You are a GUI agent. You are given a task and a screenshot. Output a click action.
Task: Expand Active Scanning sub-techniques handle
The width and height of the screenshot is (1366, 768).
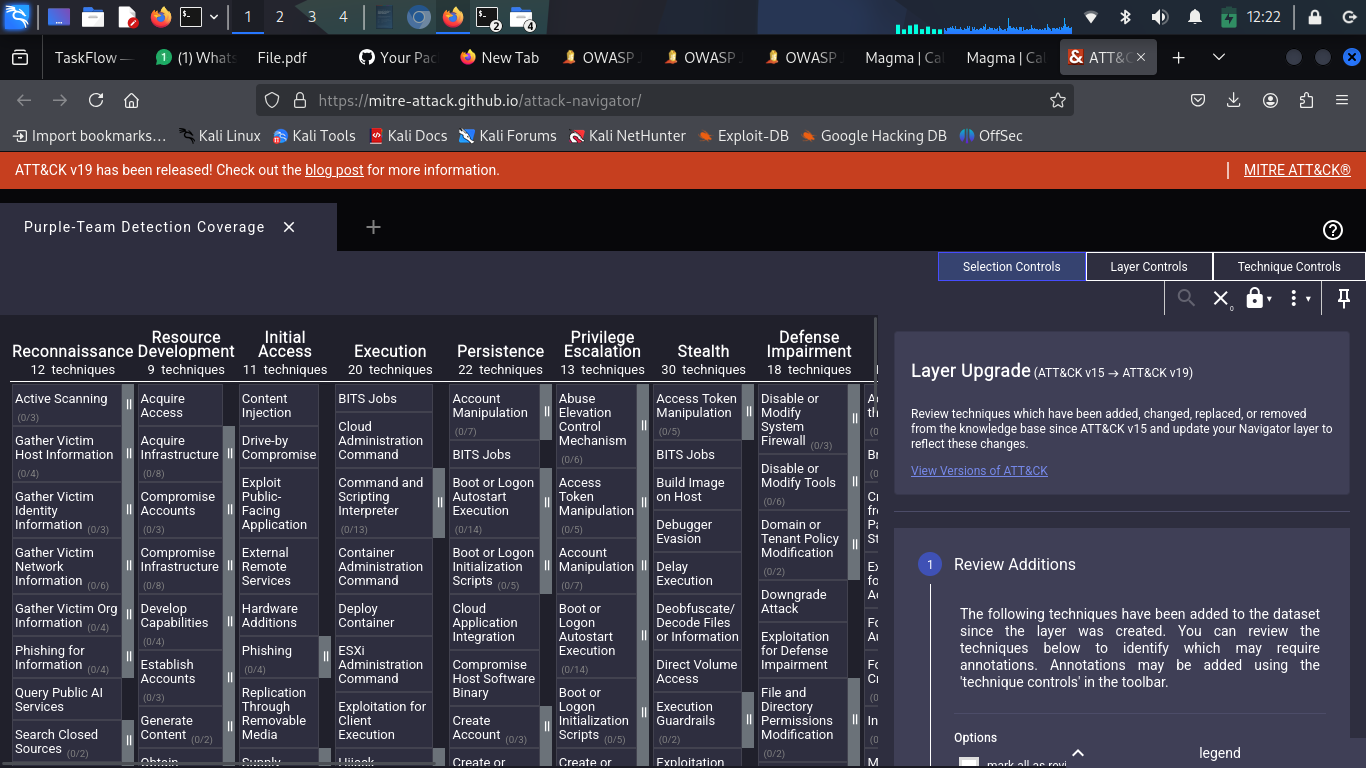coord(128,405)
